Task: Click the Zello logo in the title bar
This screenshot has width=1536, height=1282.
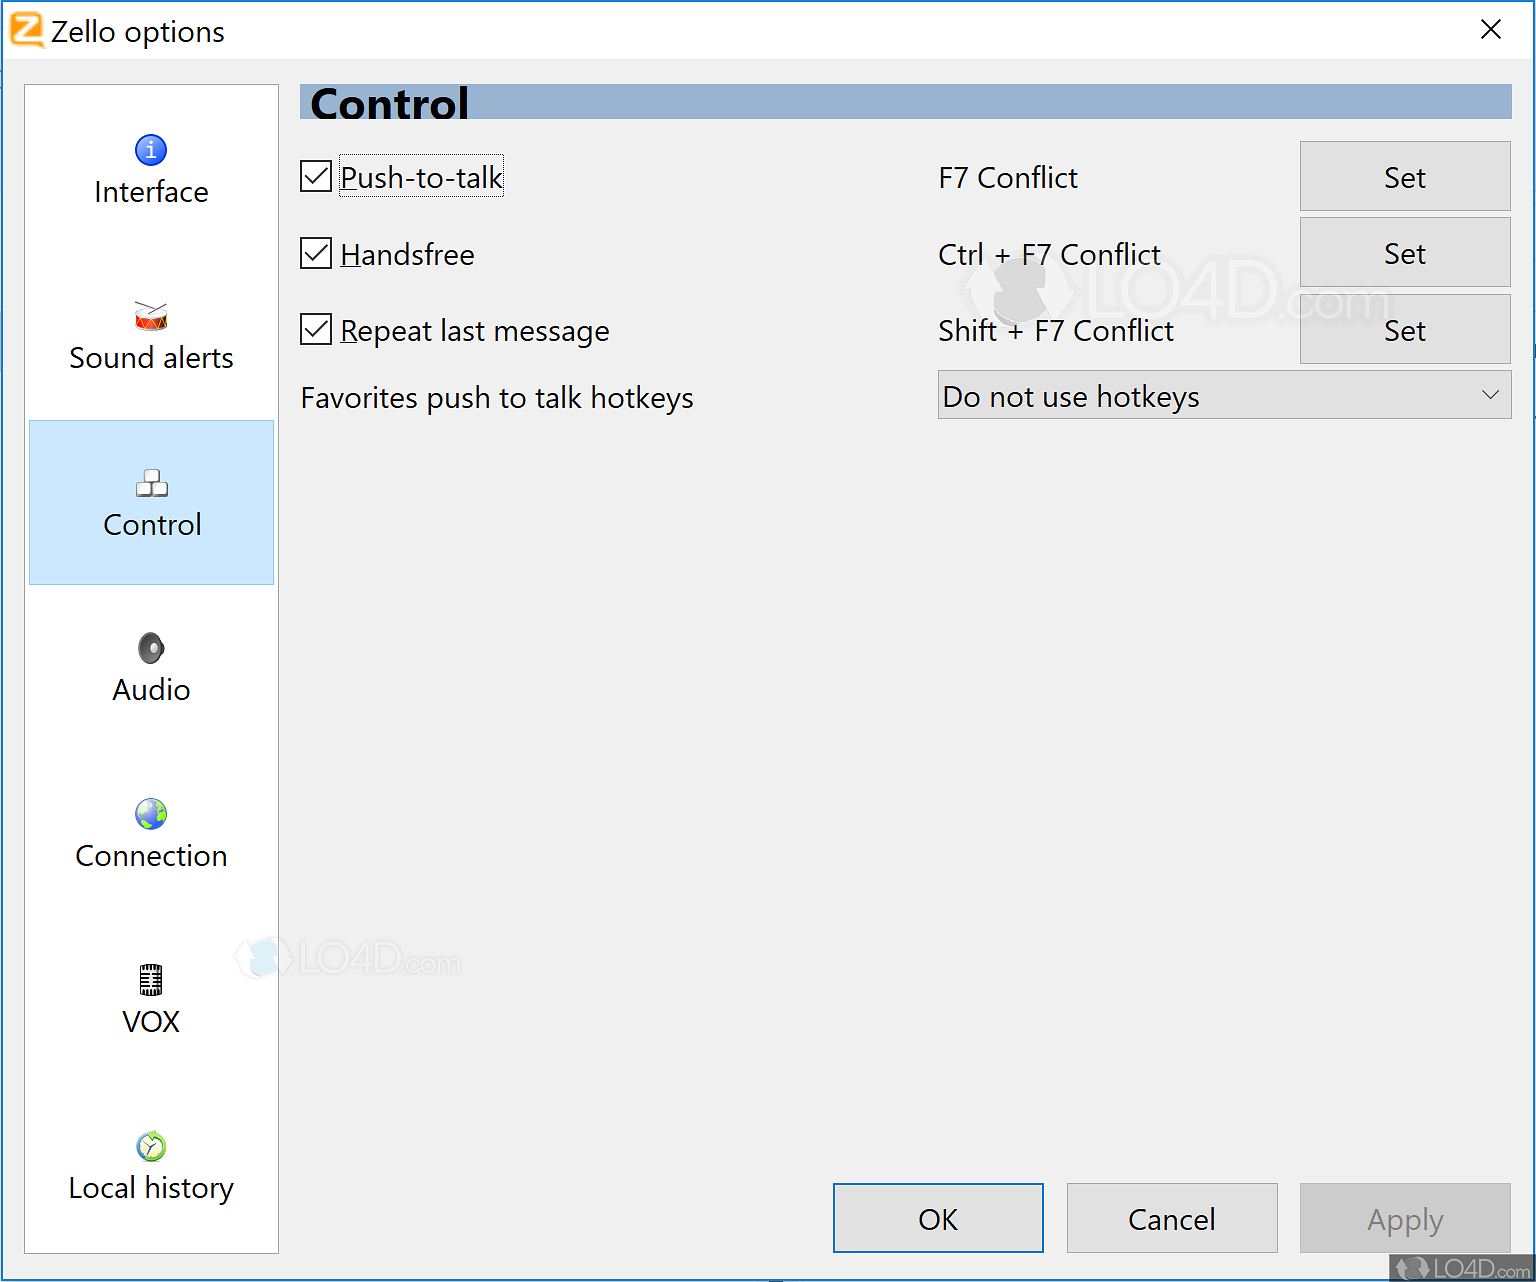Action: click(x=26, y=30)
